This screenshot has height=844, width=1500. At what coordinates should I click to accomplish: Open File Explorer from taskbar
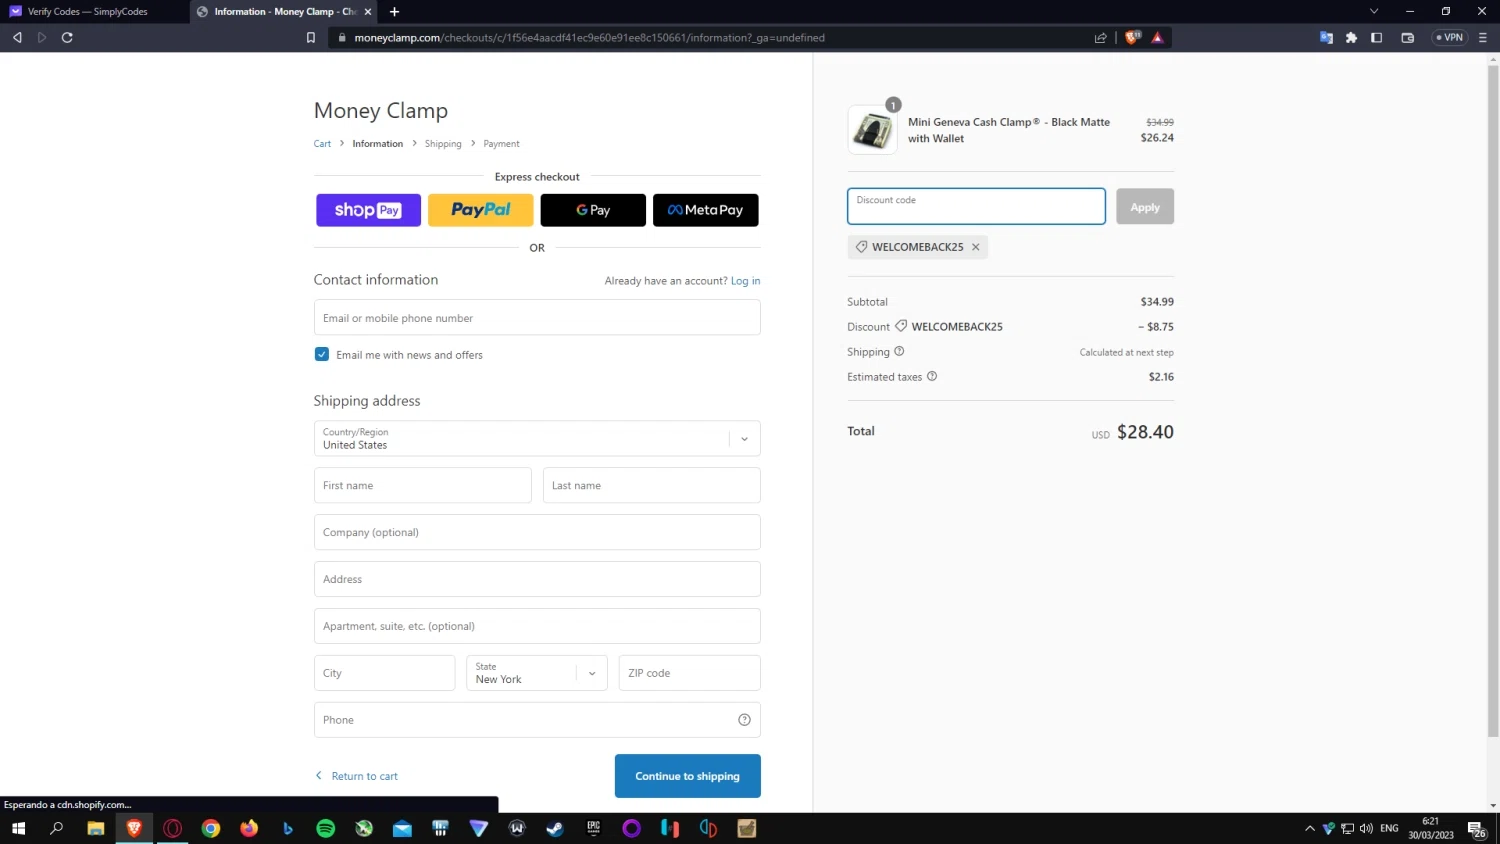[95, 828]
